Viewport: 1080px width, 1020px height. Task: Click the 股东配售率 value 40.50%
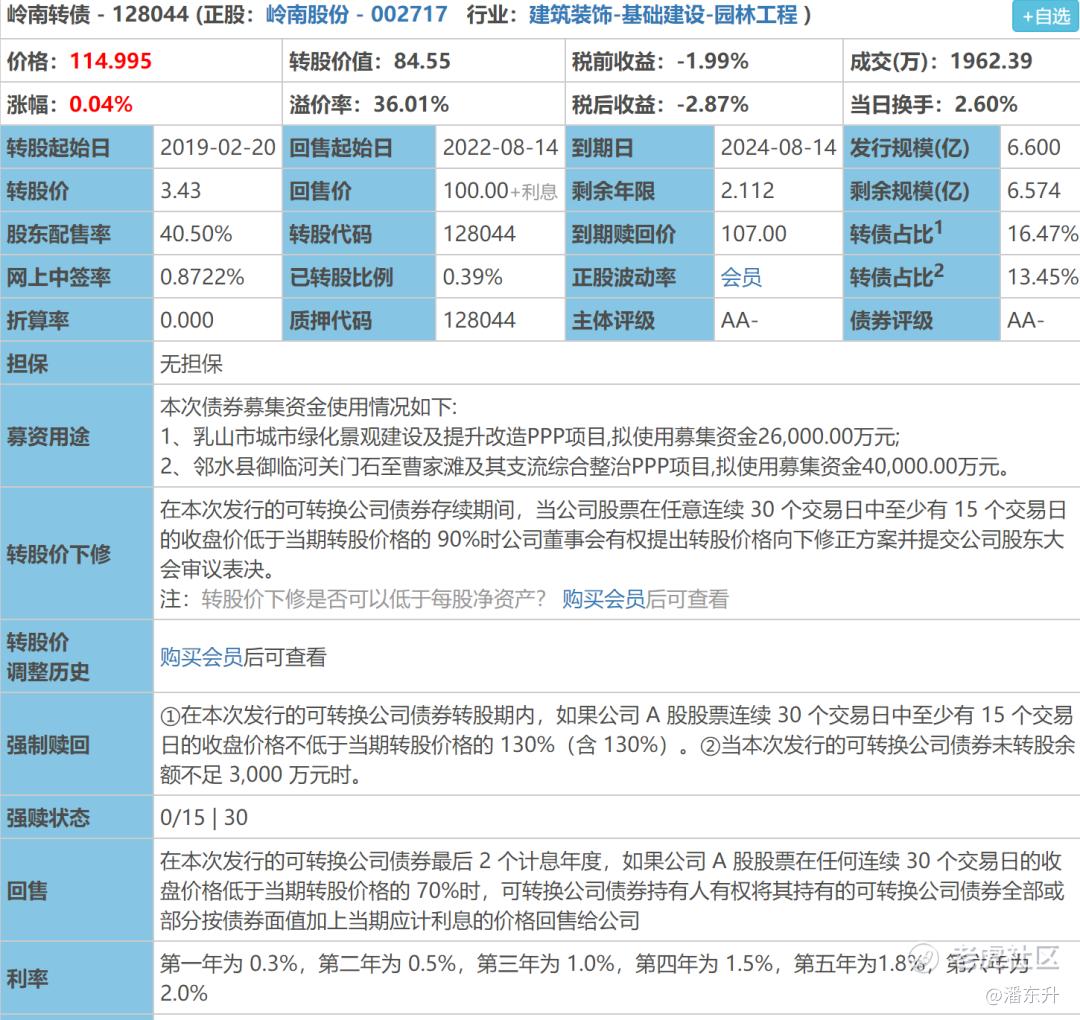[x=196, y=233]
